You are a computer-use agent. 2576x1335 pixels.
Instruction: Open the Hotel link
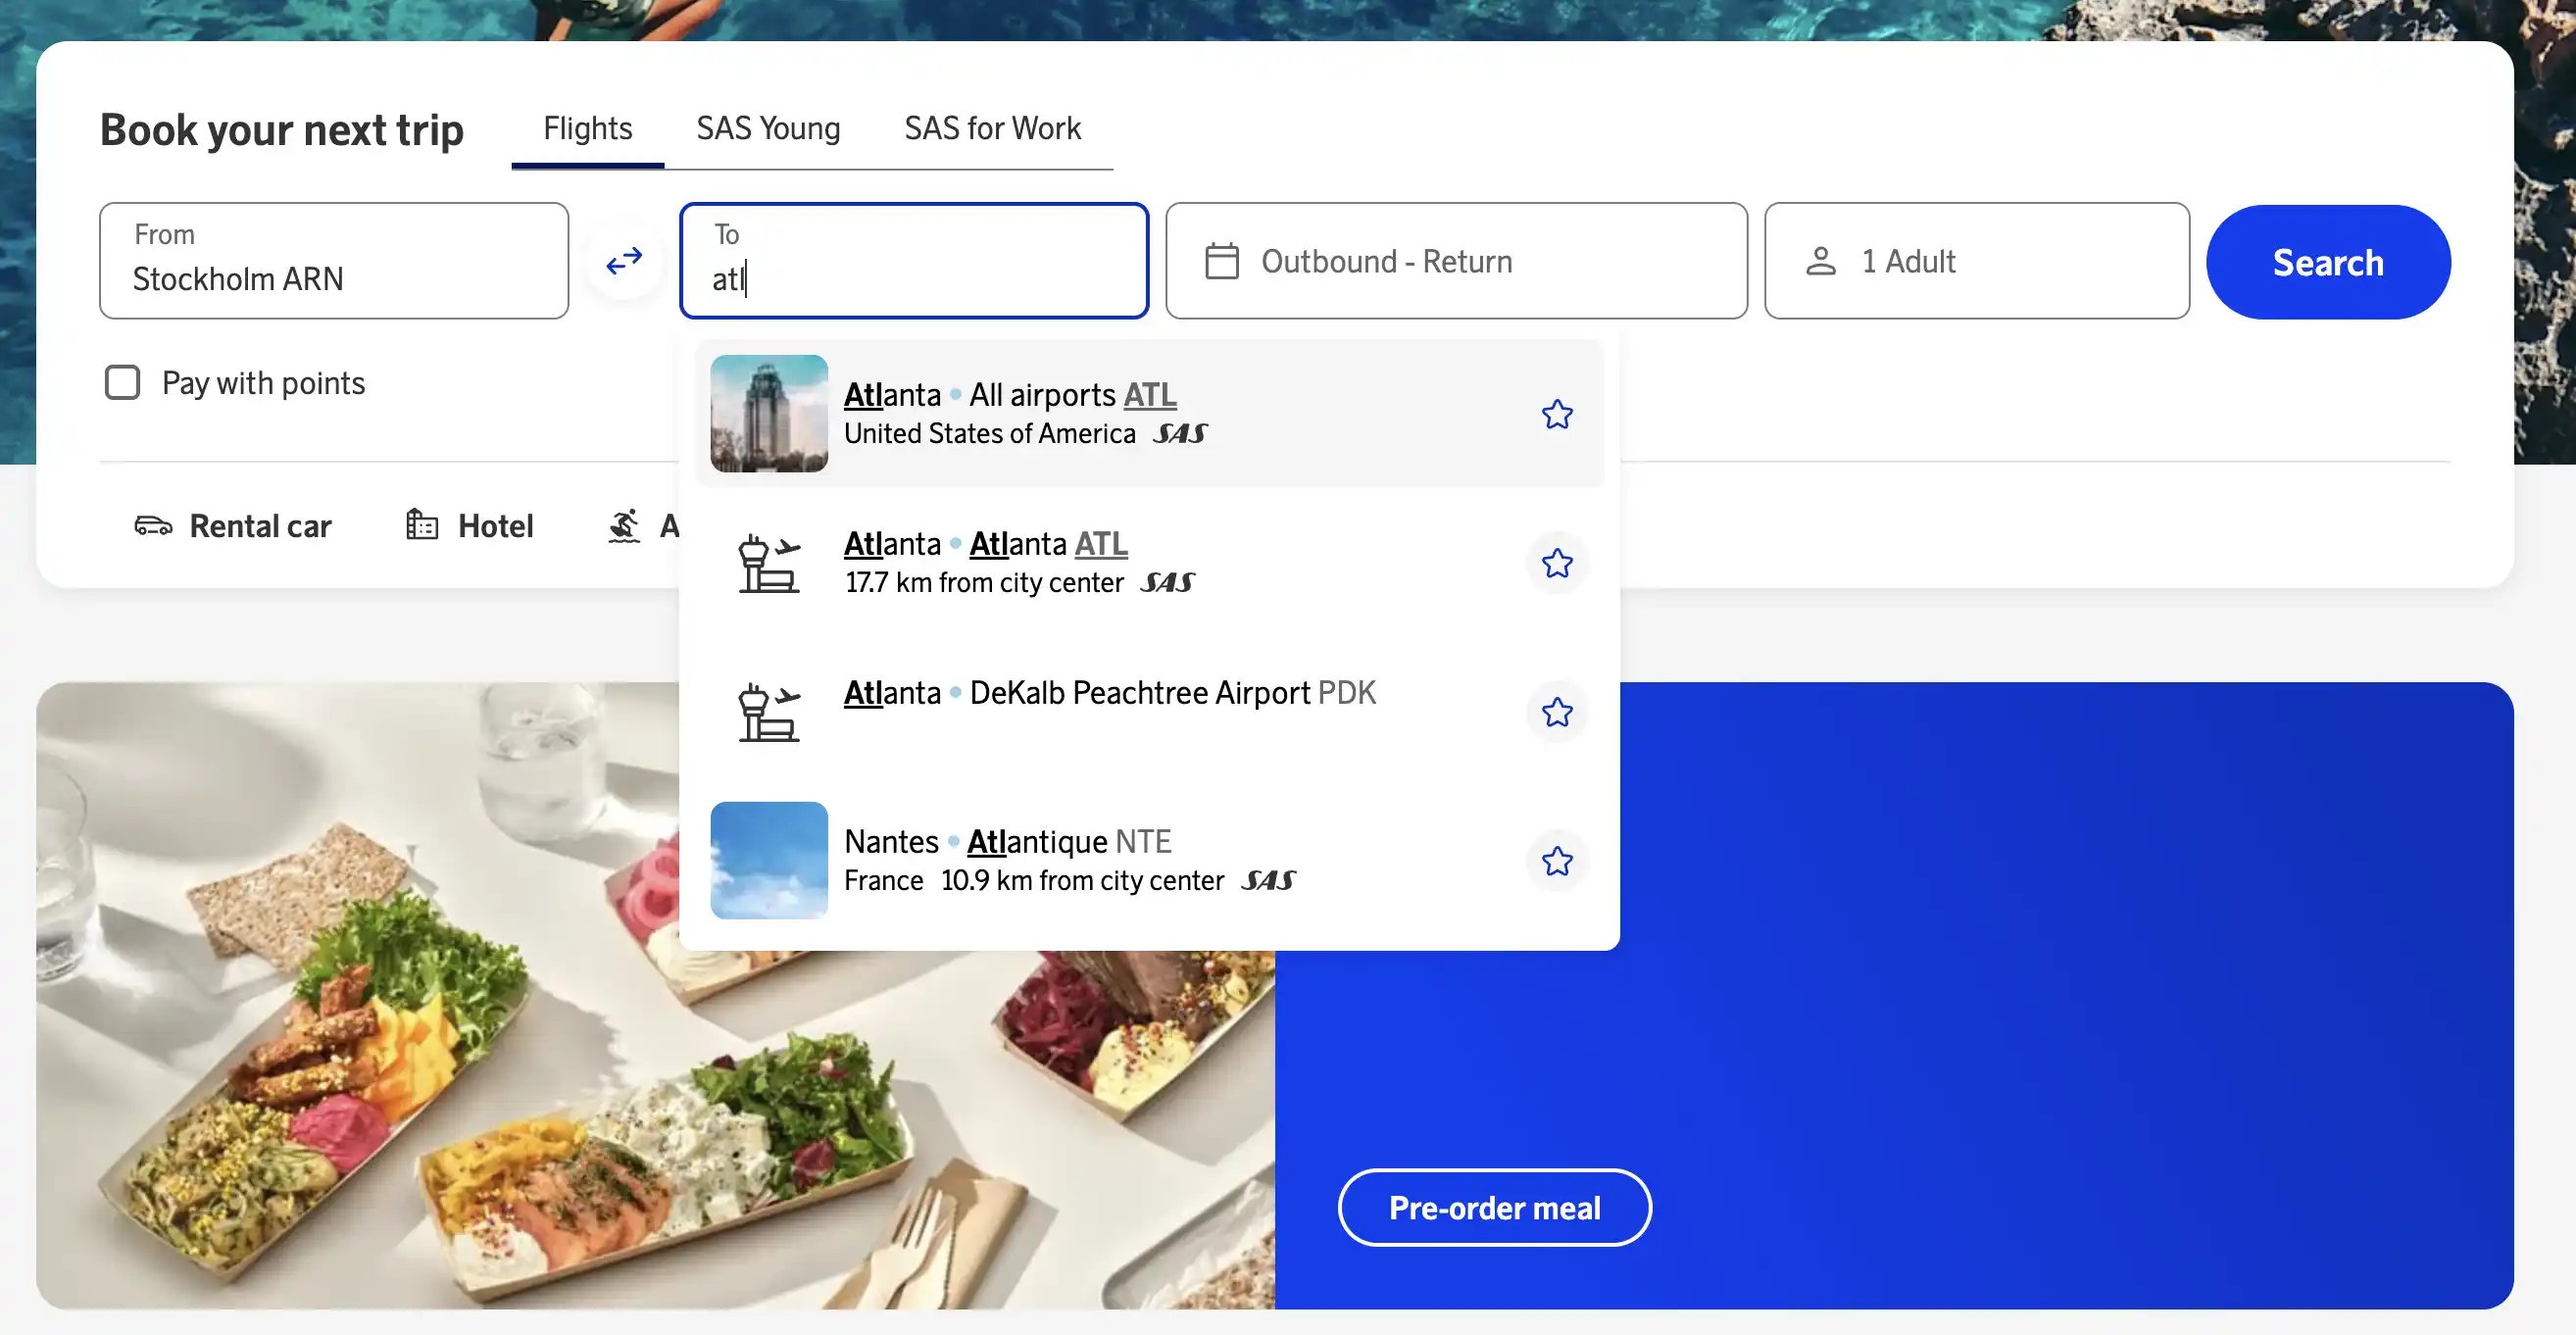(x=469, y=526)
